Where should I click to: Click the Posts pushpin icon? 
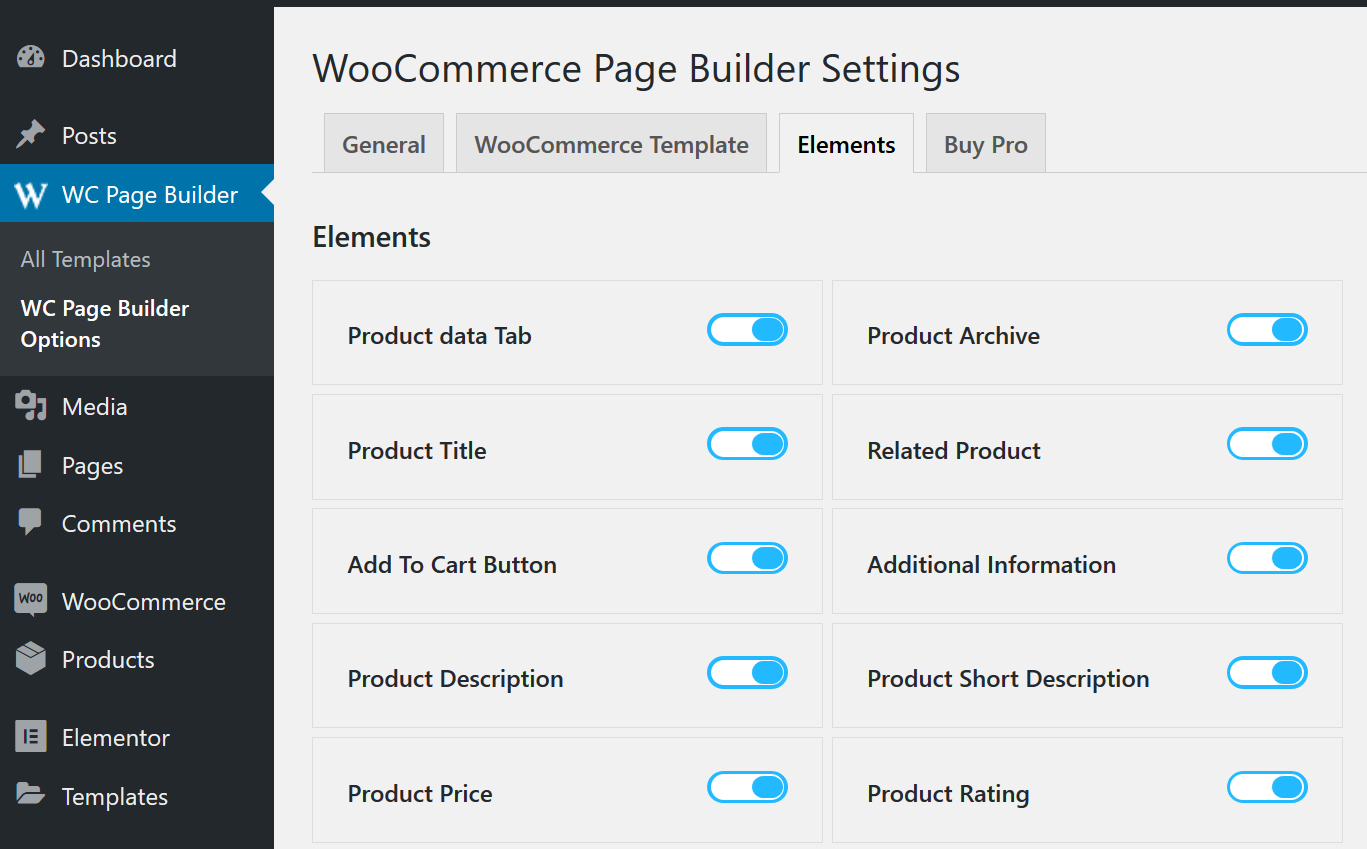click(31, 135)
